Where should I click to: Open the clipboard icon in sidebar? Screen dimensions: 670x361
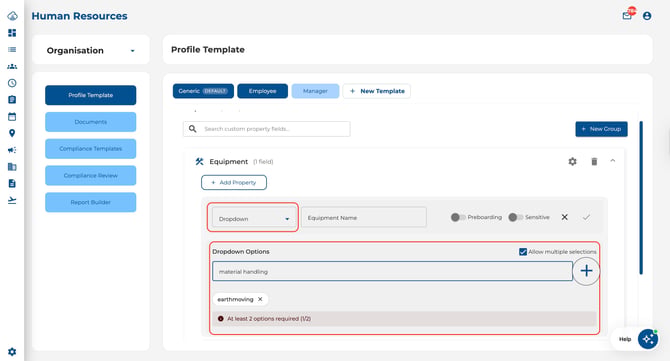coord(12,100)
